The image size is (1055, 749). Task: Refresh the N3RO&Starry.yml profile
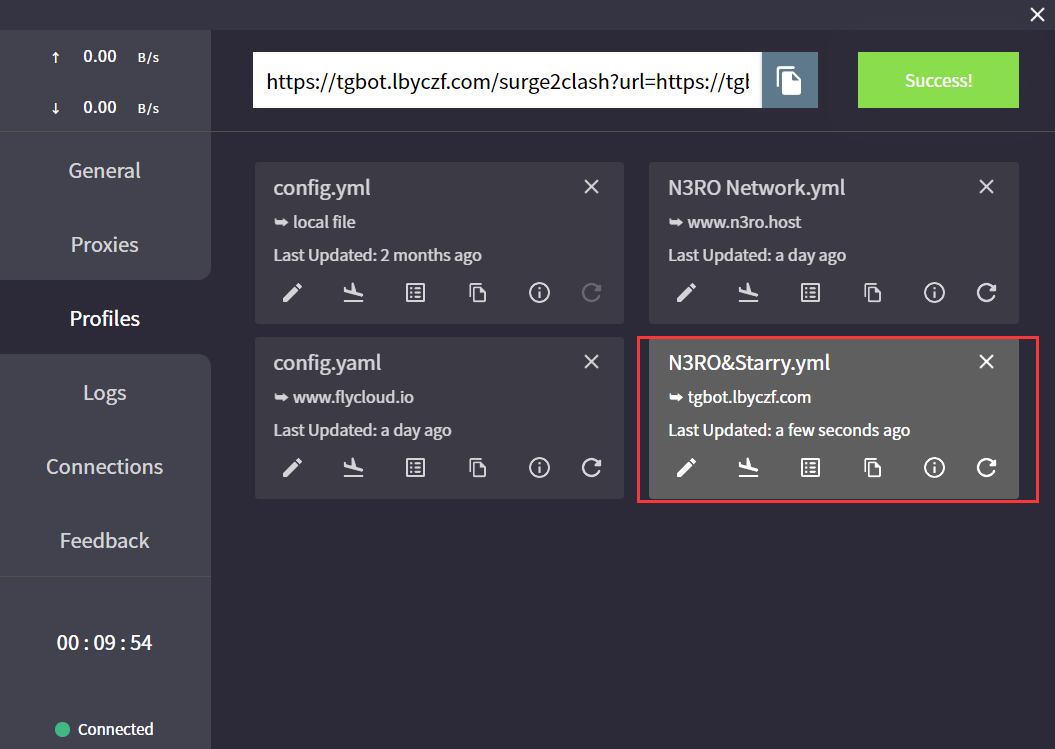click(x=986, y=468)
